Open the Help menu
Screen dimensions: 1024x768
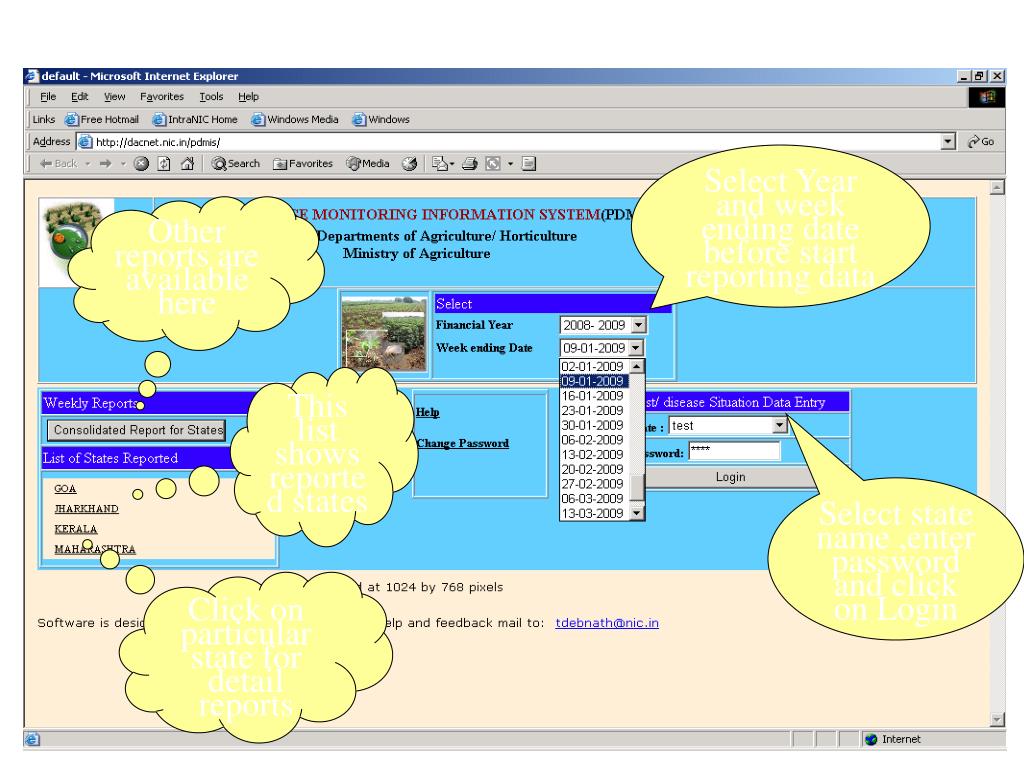point(248,97)
